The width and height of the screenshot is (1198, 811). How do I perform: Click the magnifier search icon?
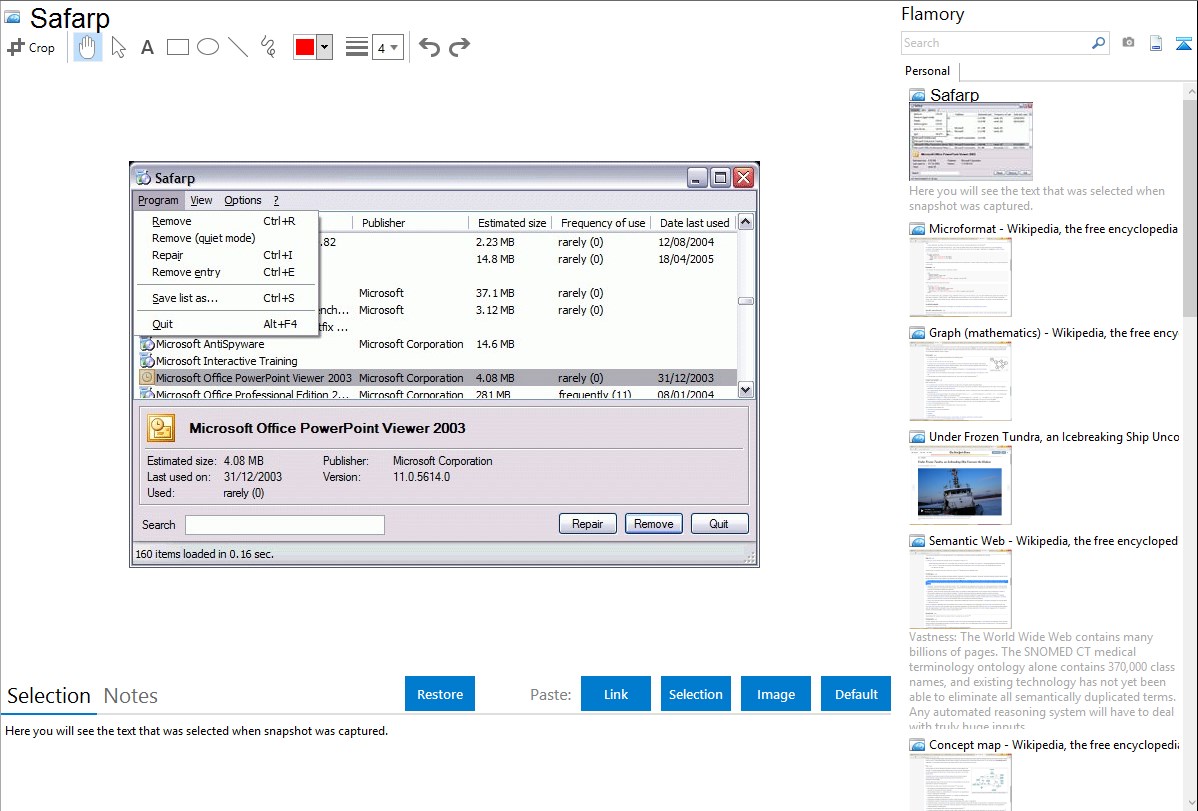pyautogui.click(x=1098, y=43)
